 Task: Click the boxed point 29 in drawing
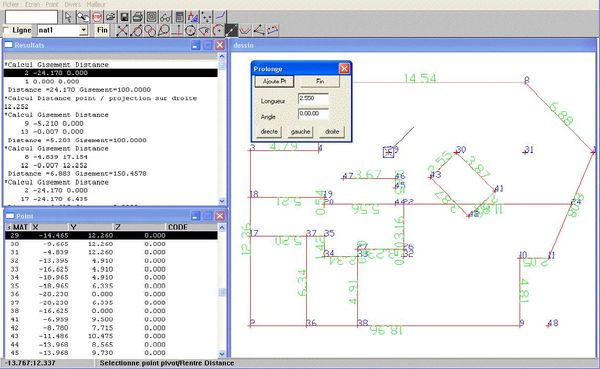click(x=388, y=152)
